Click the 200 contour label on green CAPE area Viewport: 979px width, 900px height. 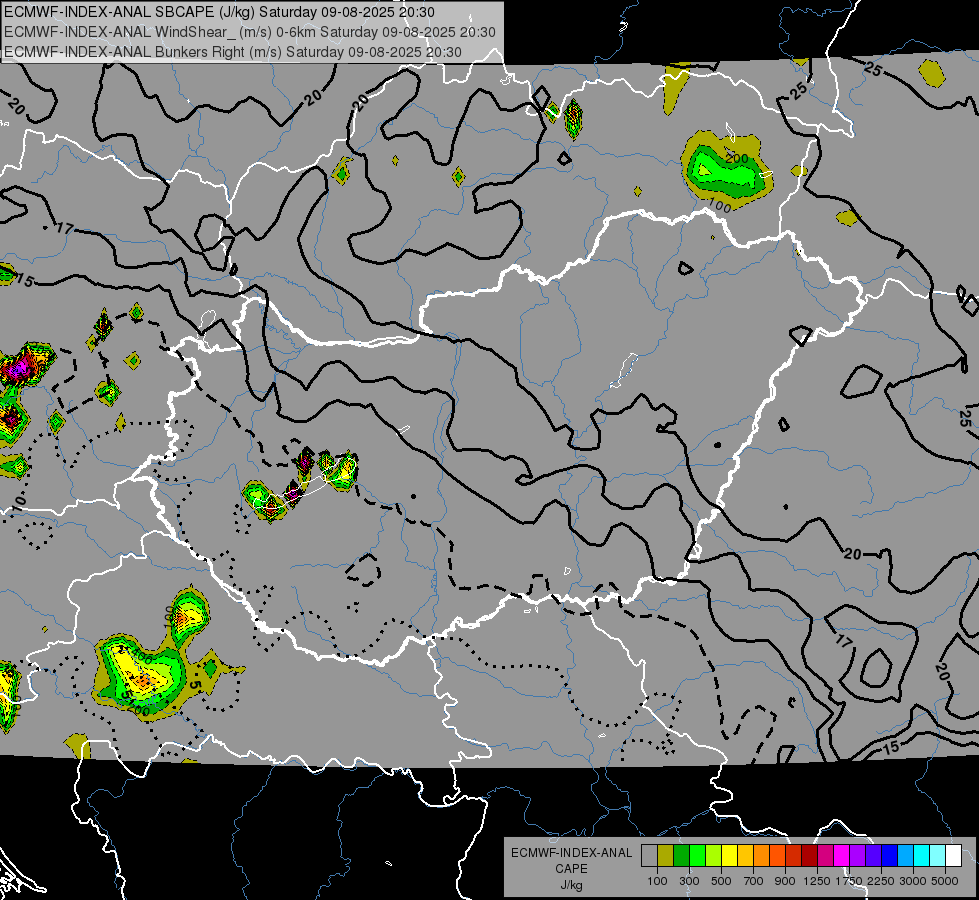point(737,159)
